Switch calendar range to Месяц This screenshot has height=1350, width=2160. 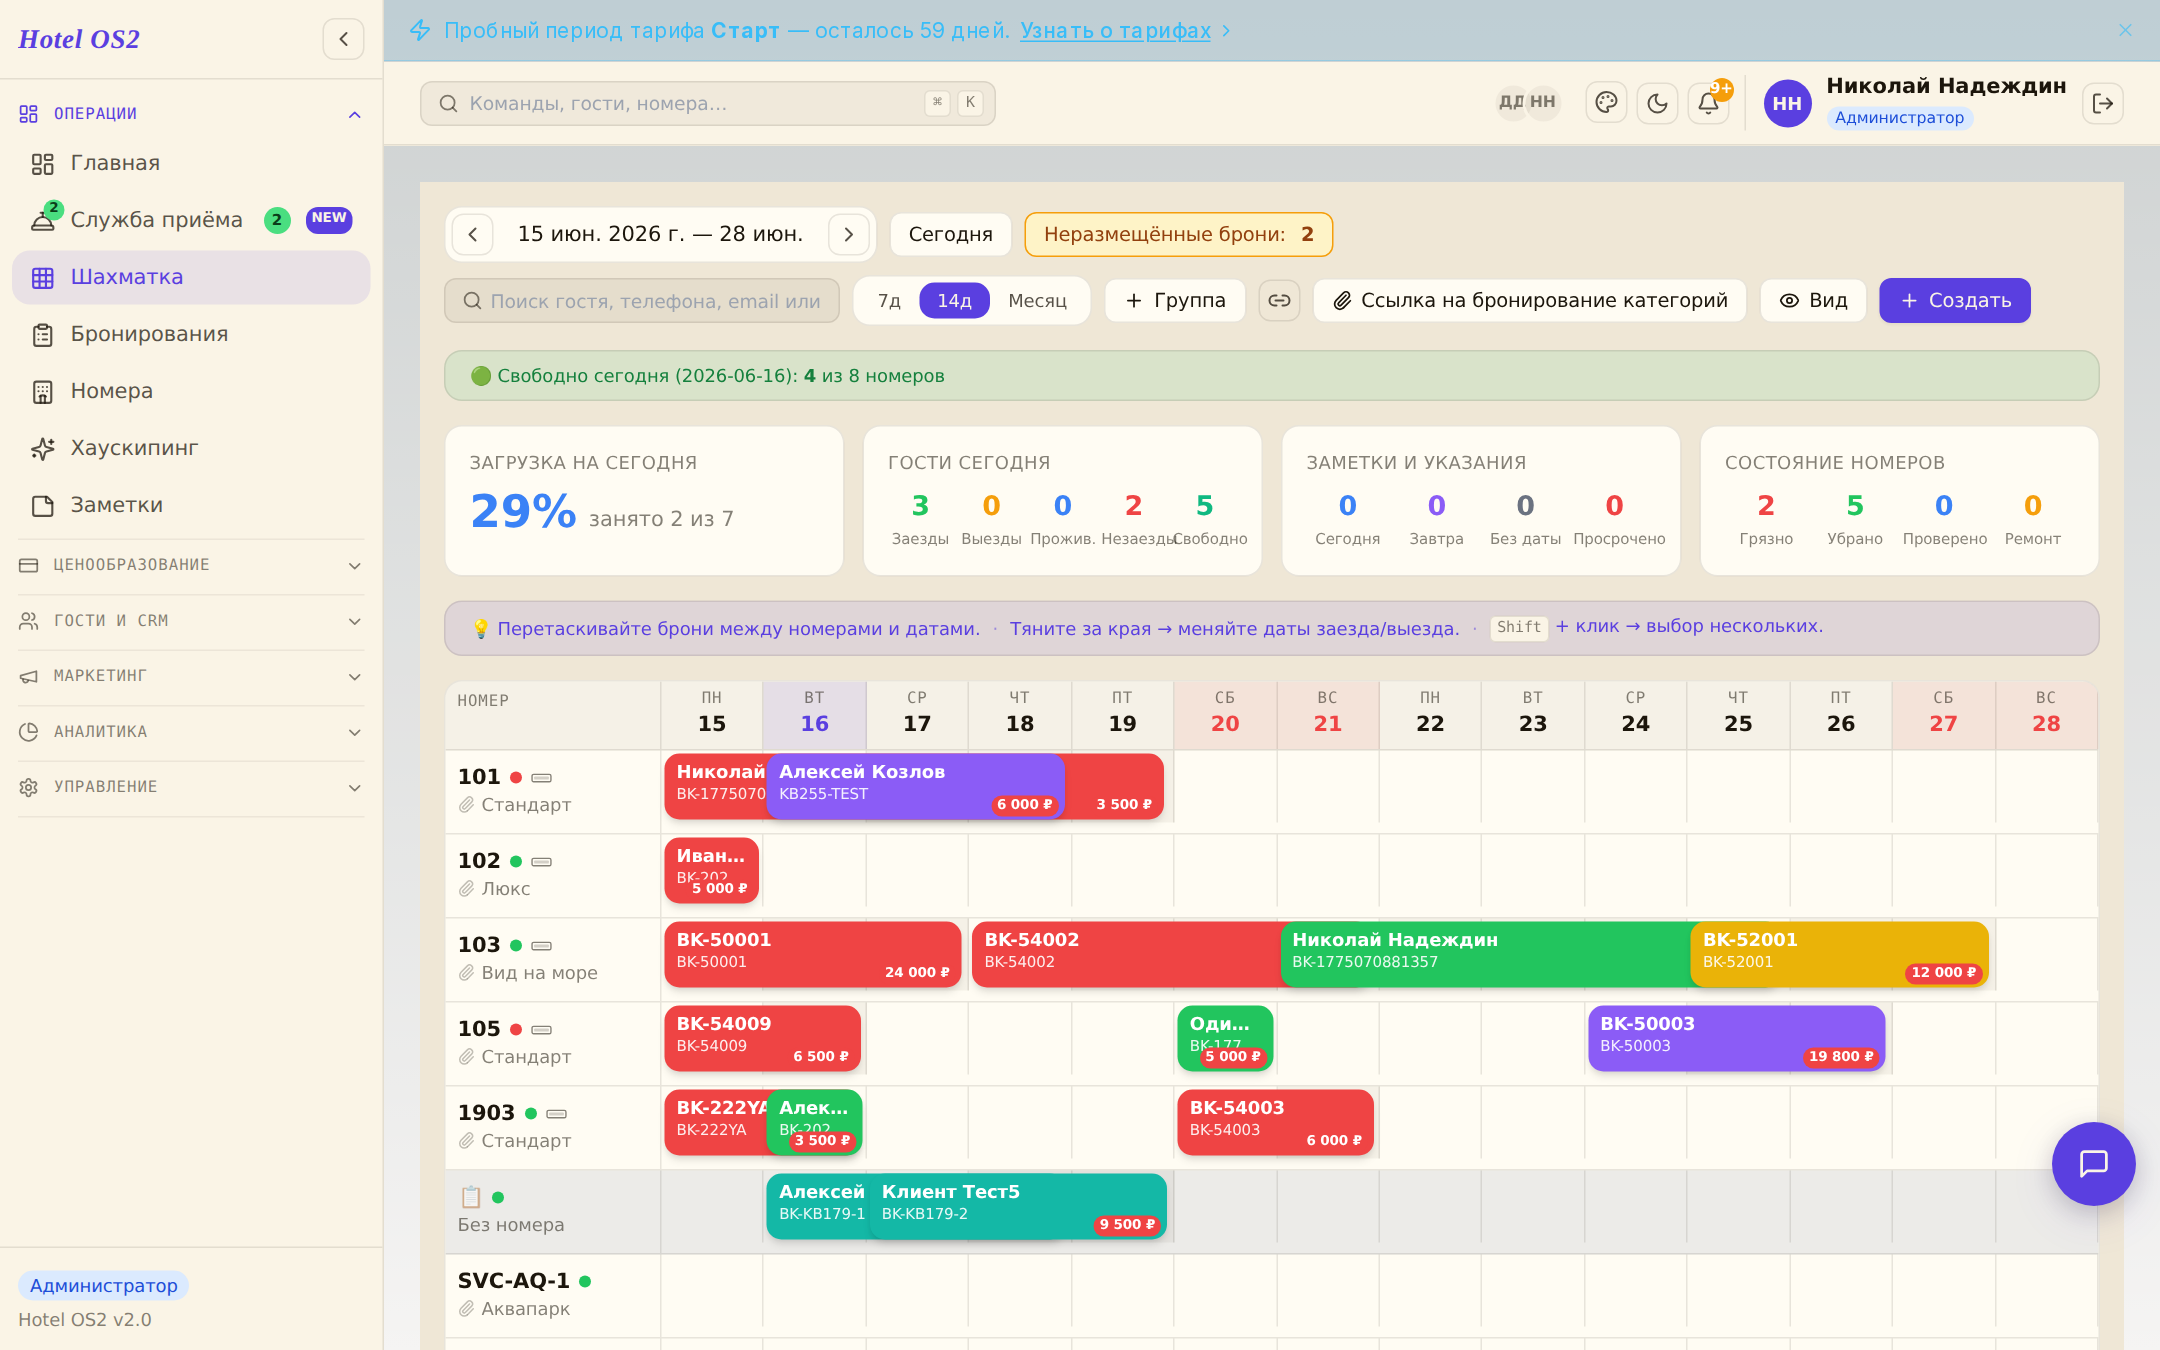pyautogui.click(x=1037, y=300)
